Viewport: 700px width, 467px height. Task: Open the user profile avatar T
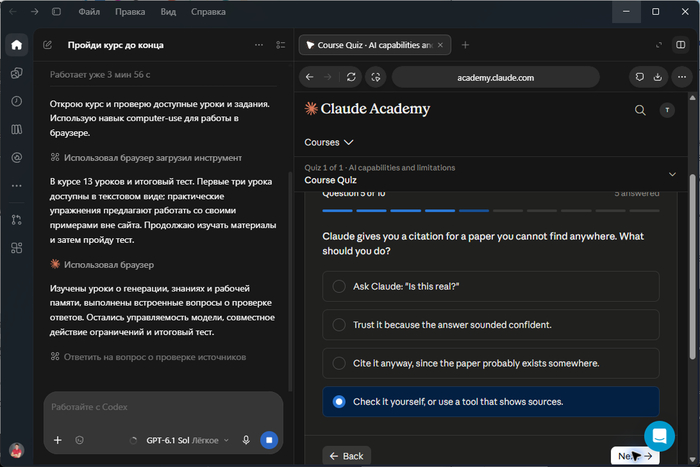click(667, 110)
